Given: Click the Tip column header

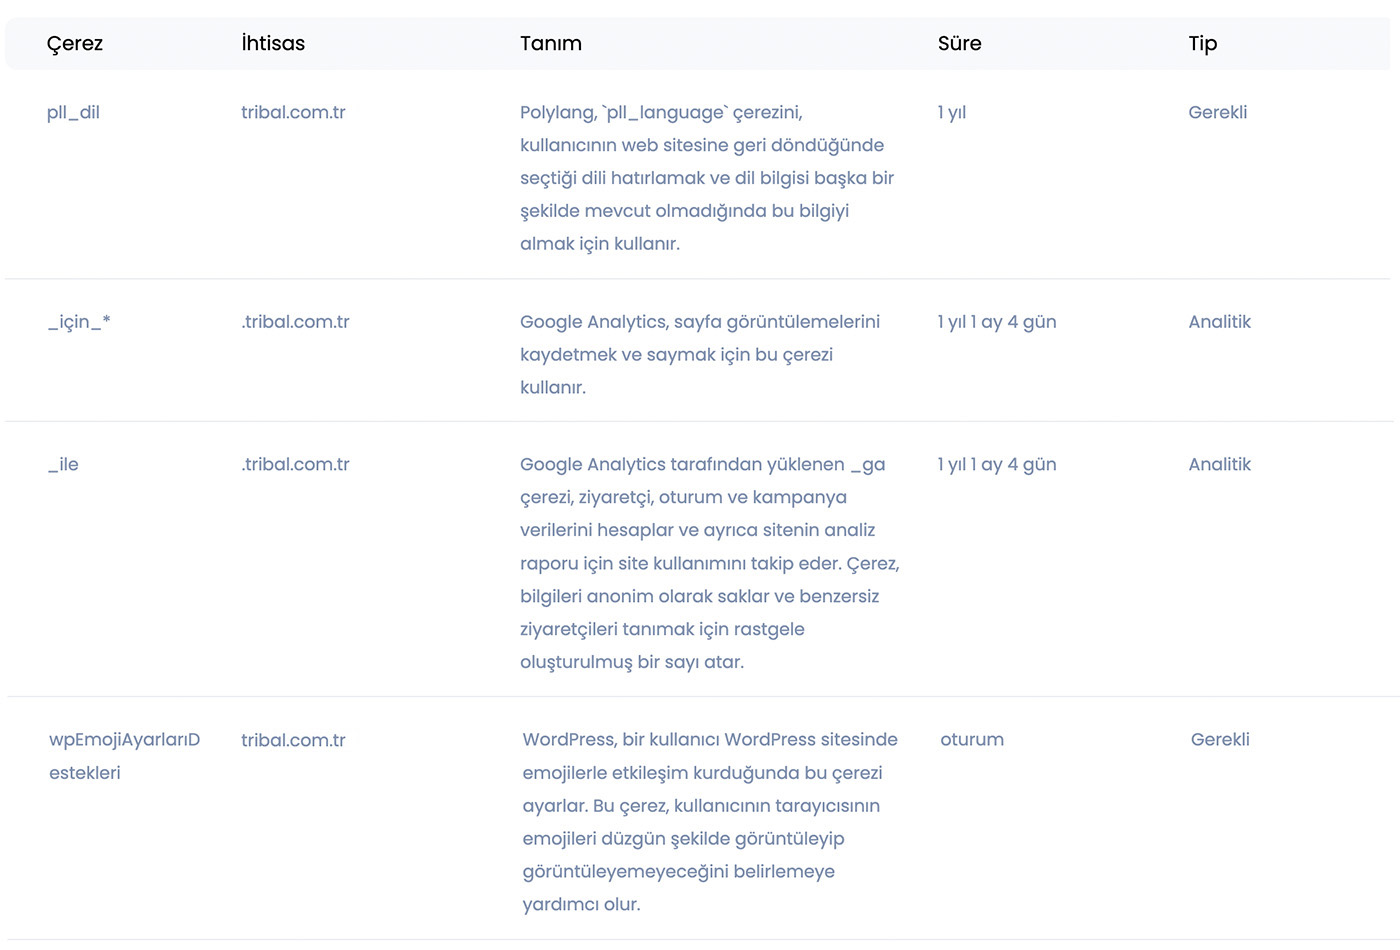Looking at the screenshot, I should pyautogui.click(x=1203, y=44).
